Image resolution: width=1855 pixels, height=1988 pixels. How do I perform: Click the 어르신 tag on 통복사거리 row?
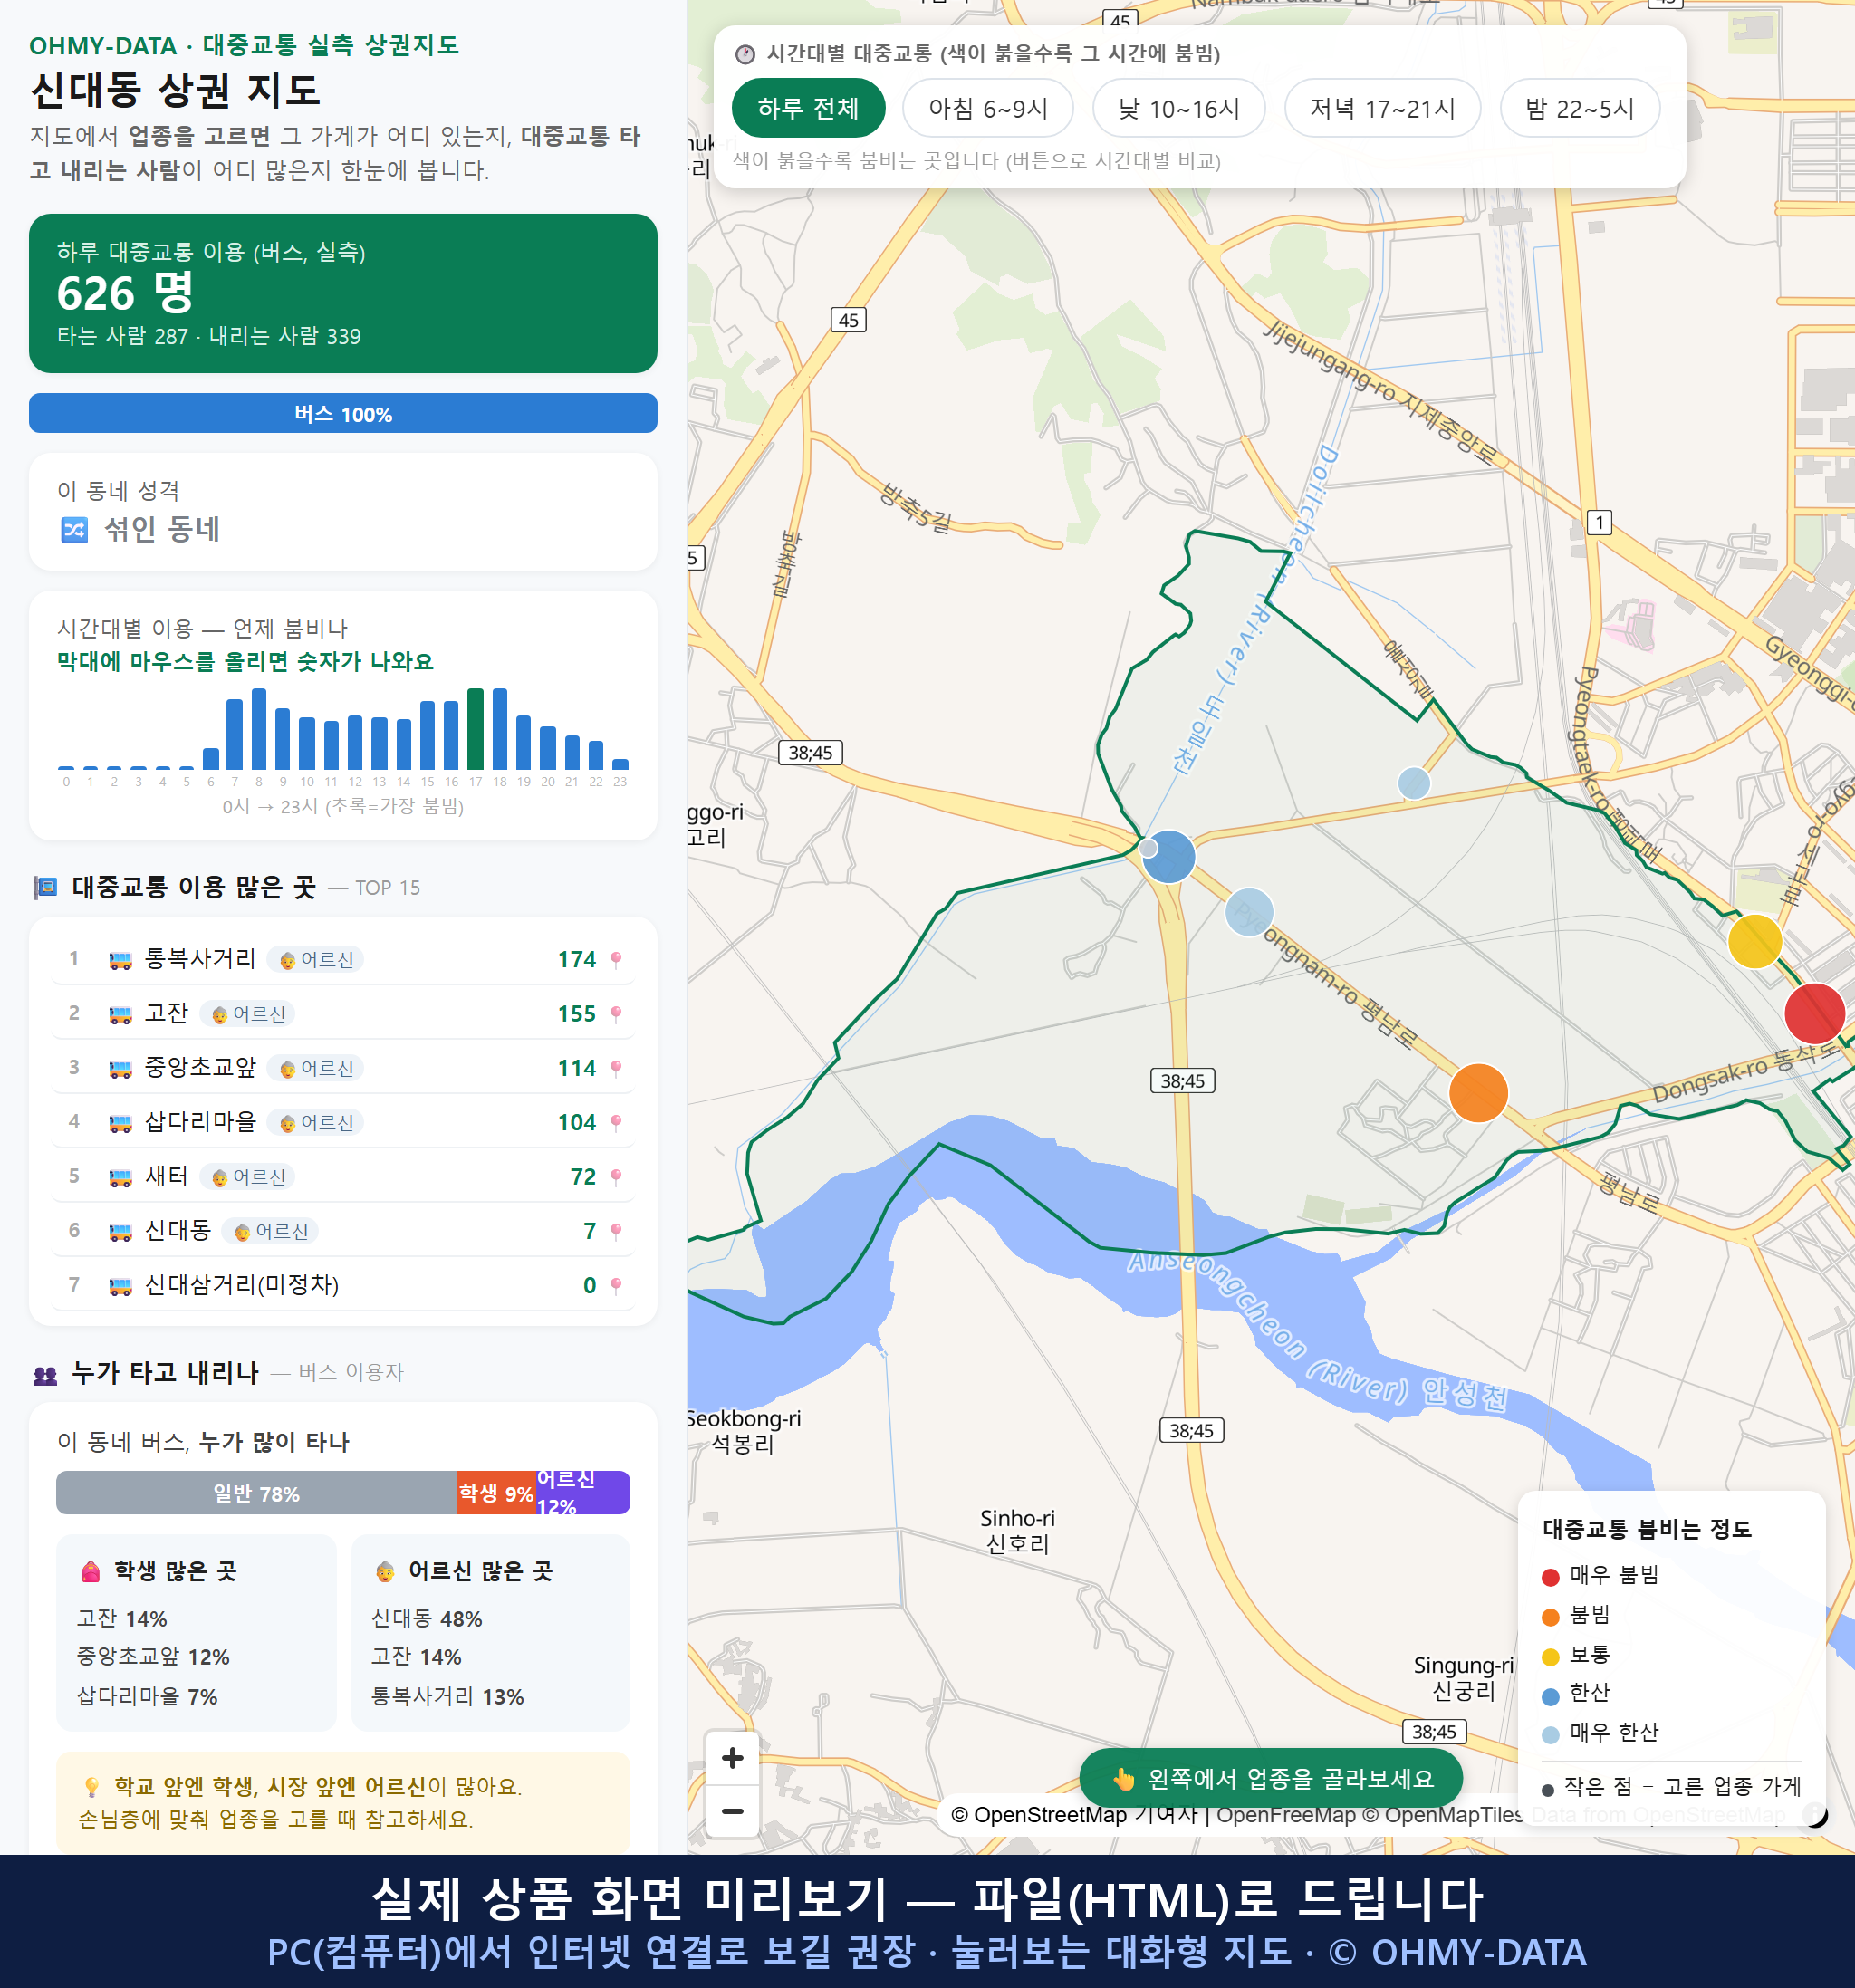[316, 960]
